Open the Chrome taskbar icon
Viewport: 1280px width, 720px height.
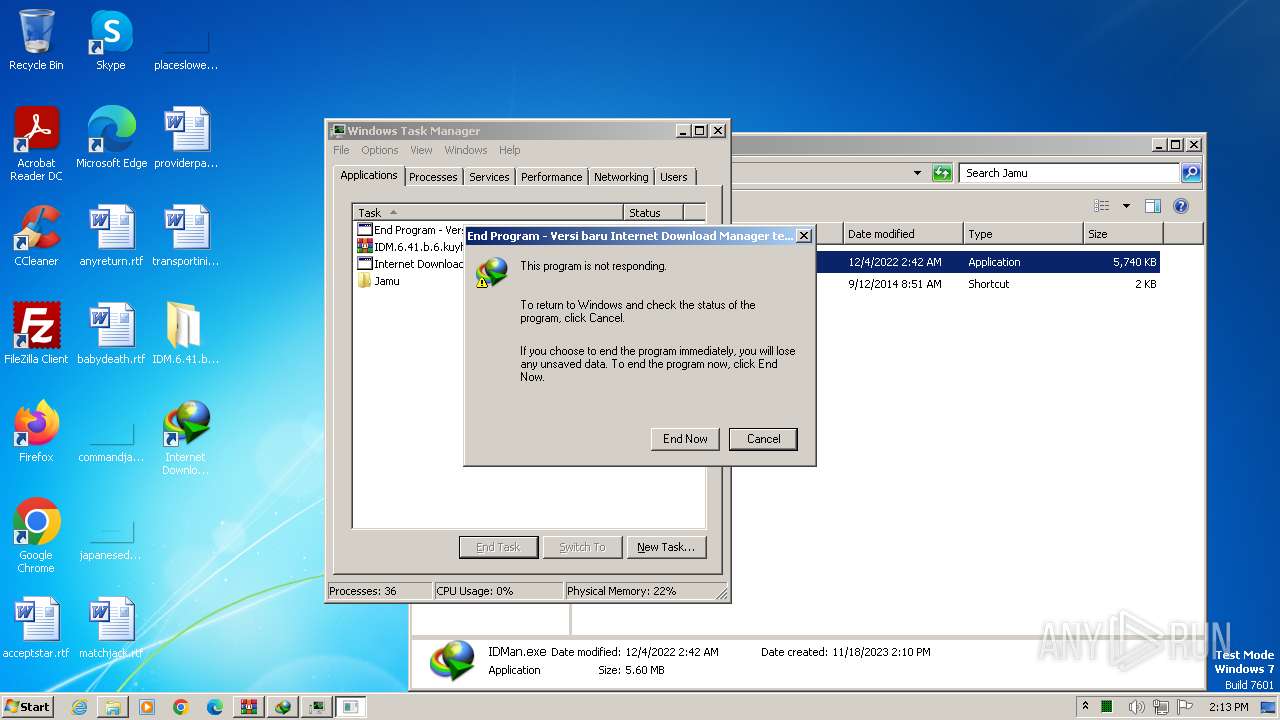point(181,707)
